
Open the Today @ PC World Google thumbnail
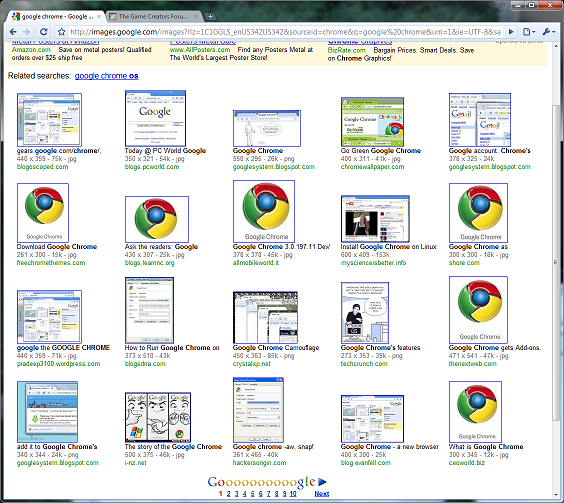pyautogui.click(x=155, y=118)
